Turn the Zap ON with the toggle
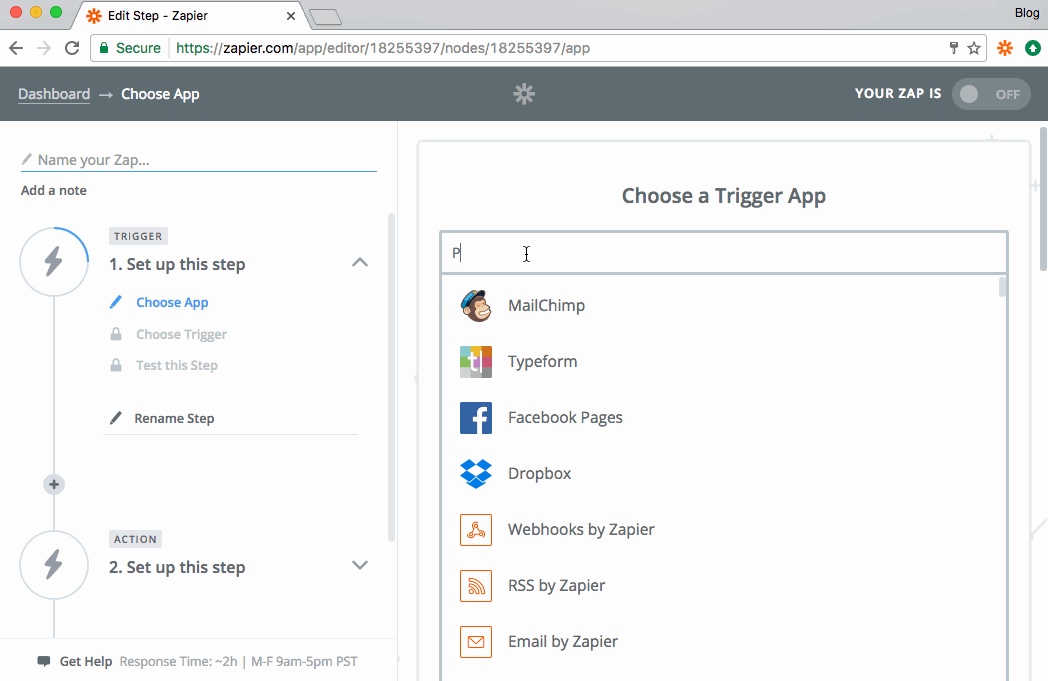1048x681 pixels. (x=991, y=94)
